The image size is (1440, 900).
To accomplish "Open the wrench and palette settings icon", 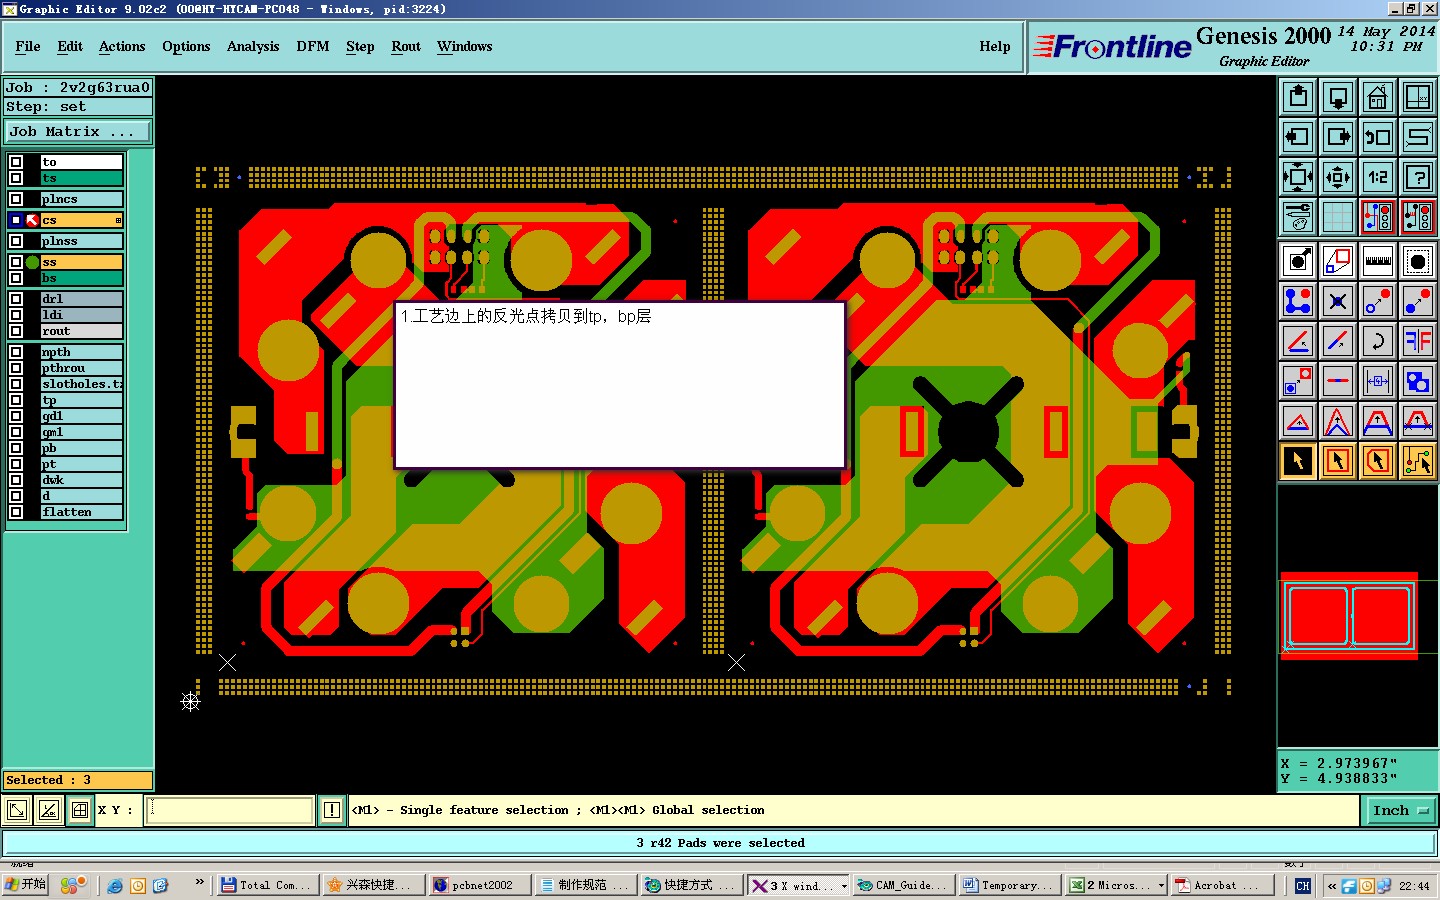I will click(x=1298, y=217).
